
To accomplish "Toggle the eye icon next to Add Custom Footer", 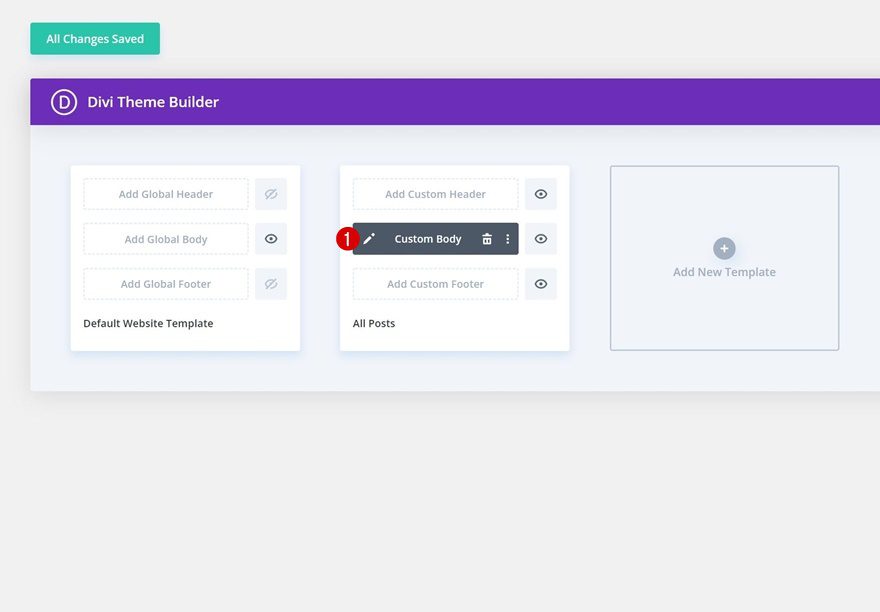I will tap(540, 283).
